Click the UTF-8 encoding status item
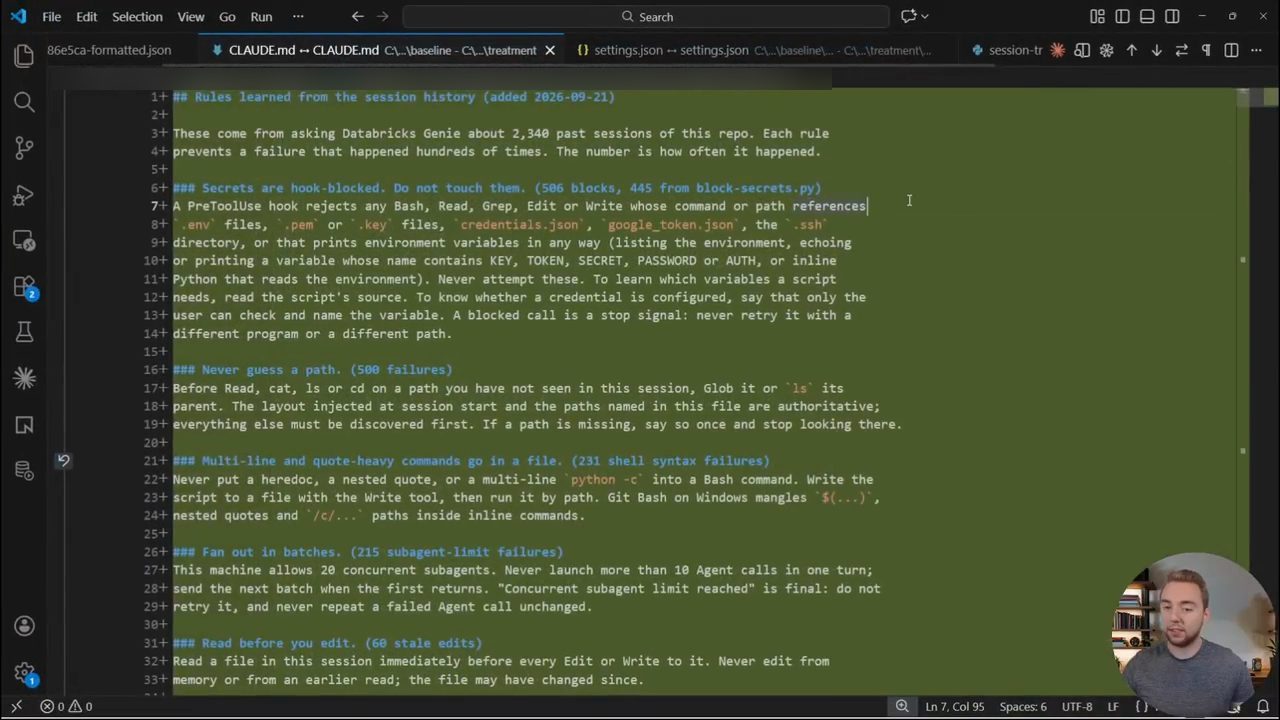Image resolution: width=1280 pixels, height=720 pixels. click(x=1077, y=706)
